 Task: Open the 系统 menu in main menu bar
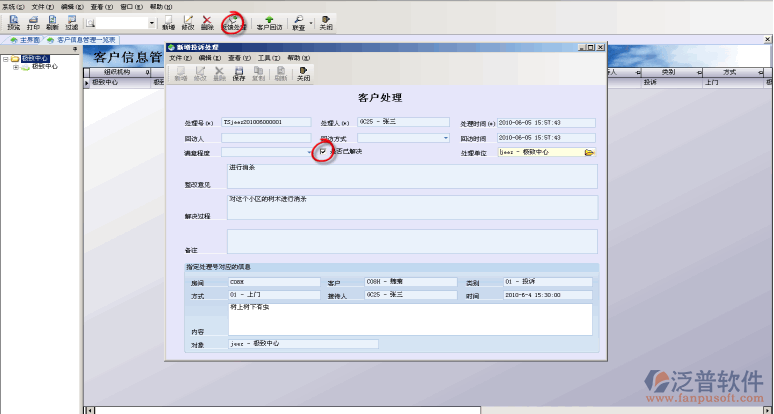(x=9, y=6)
